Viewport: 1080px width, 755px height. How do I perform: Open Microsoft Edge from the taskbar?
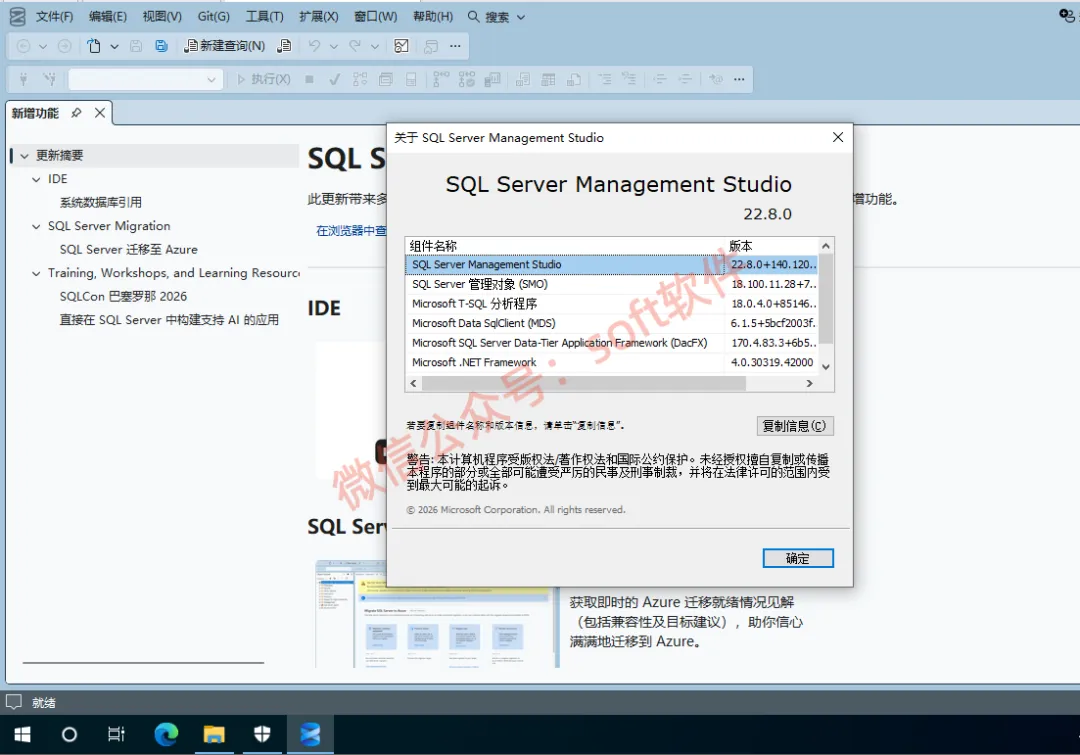[166, 734]
